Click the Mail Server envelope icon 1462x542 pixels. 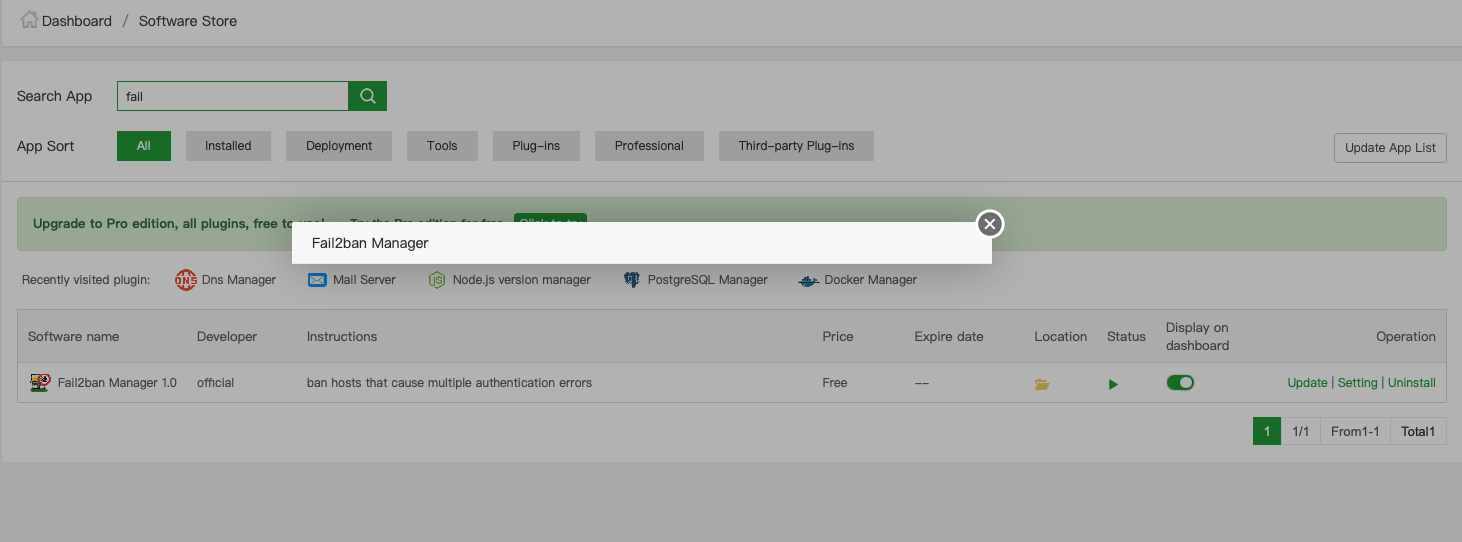pyautogui.click(x=317, y=280)
